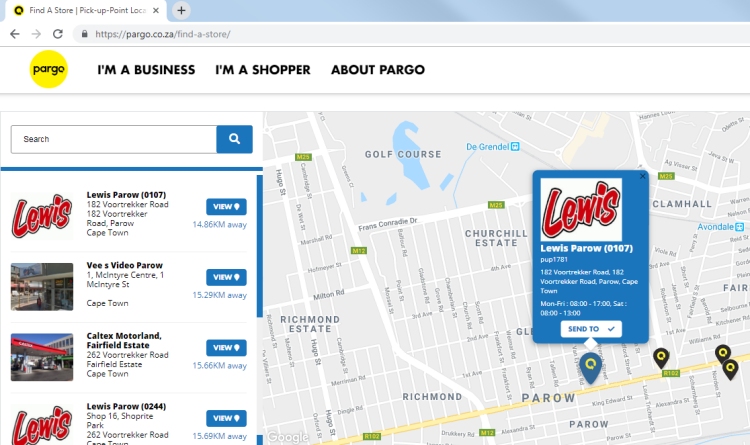
Task: Click '15.29KM away' distance text
Action: [220, 295]
